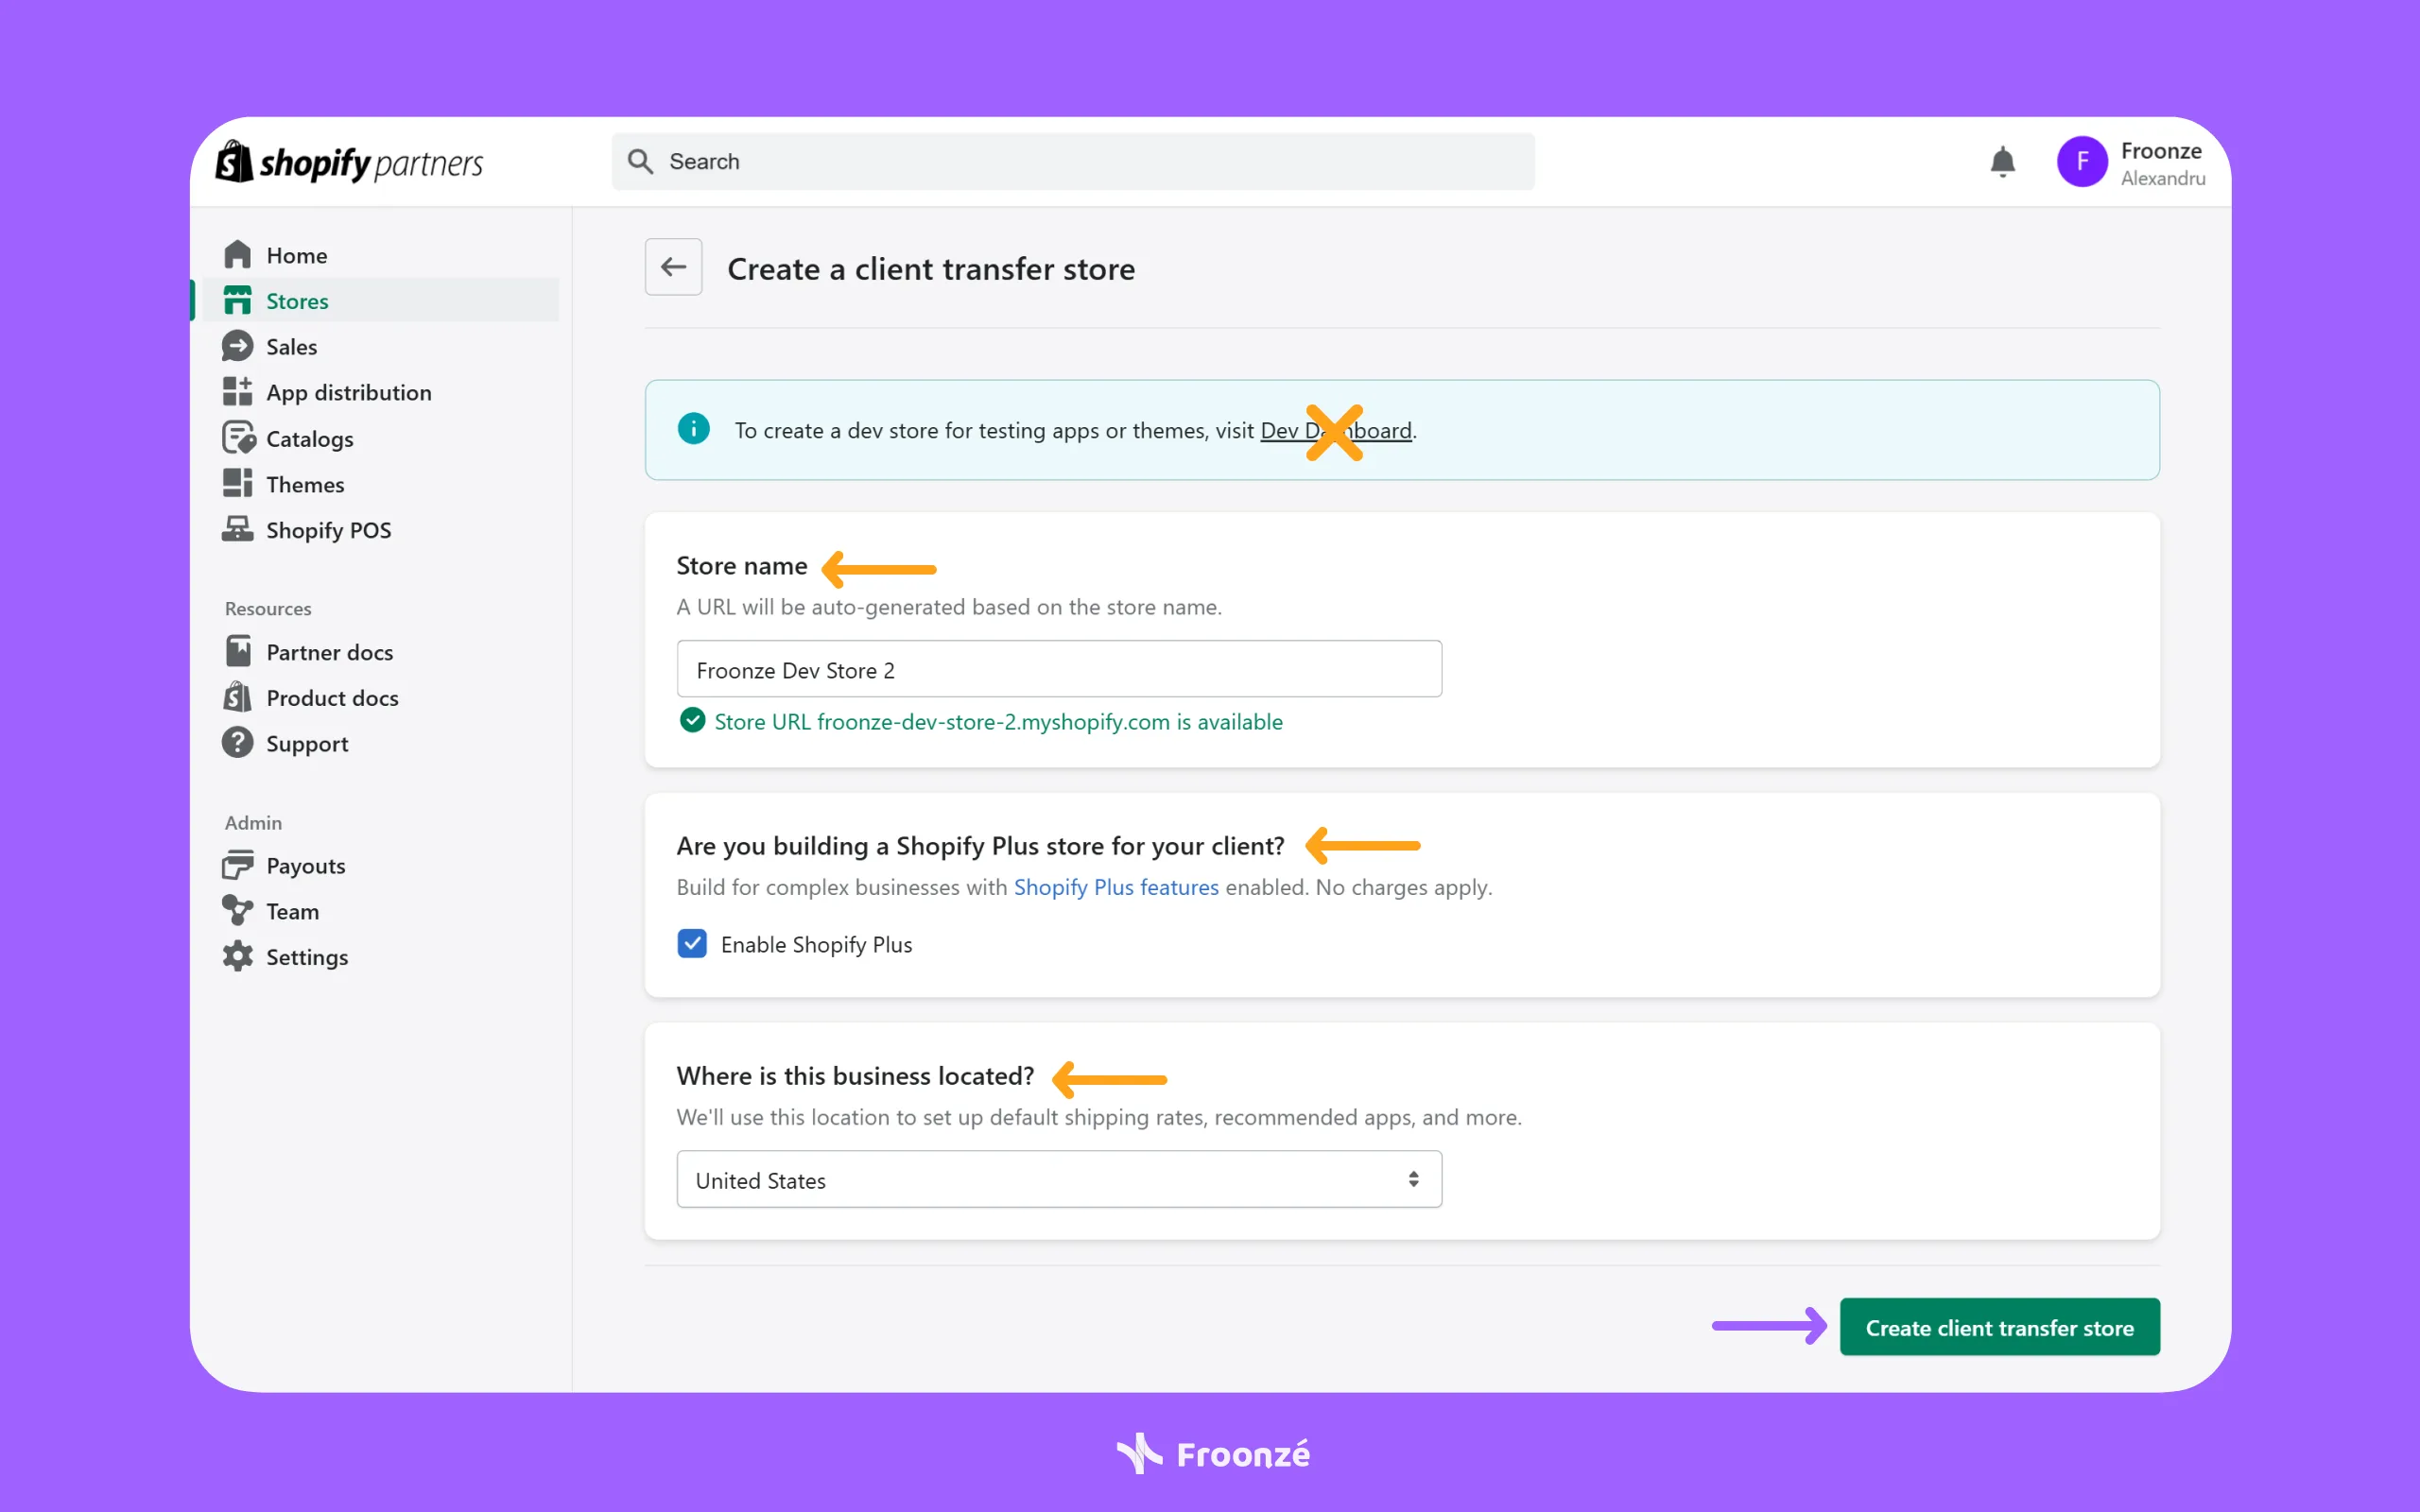This screenshot has height=1512, width=2420.
Task: Open the Catalogs section
Action: (310, 438)
